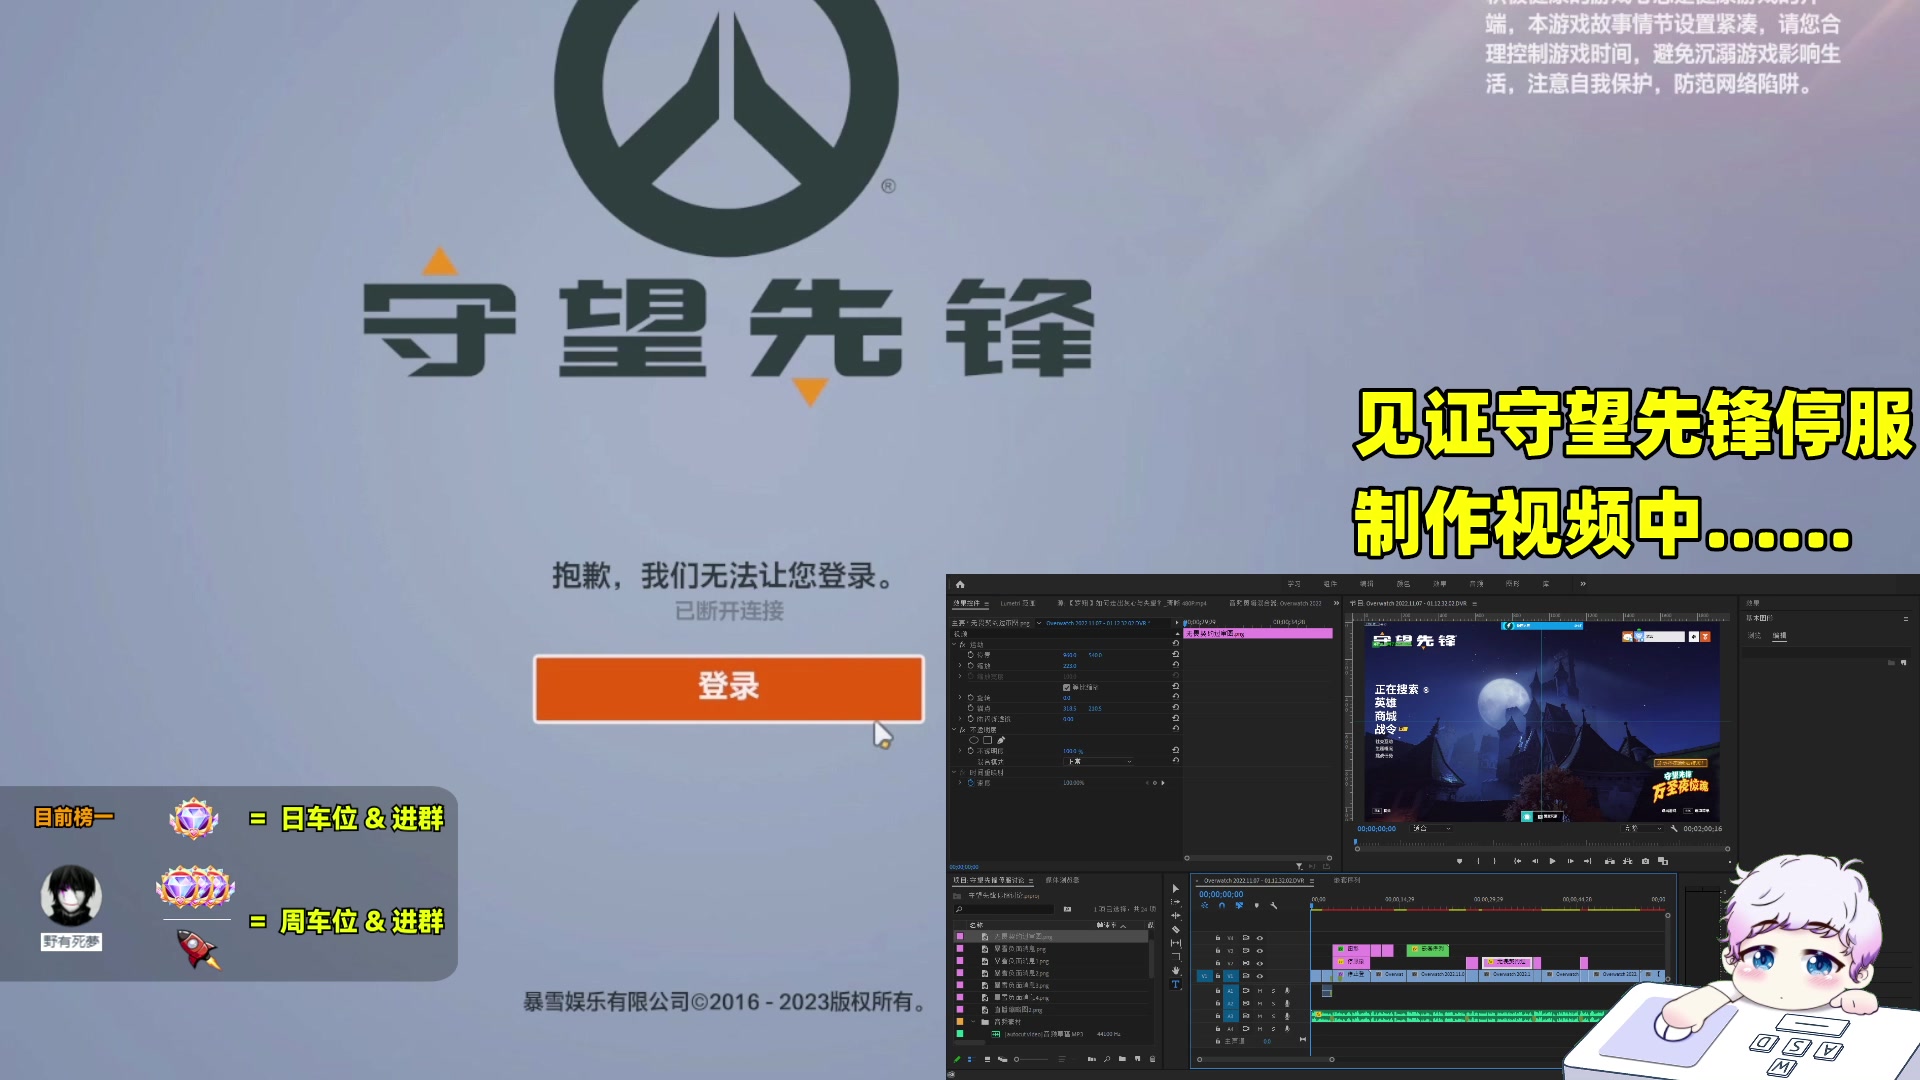Click the Program Monitor scrub bar playhead

point(1355,842)
